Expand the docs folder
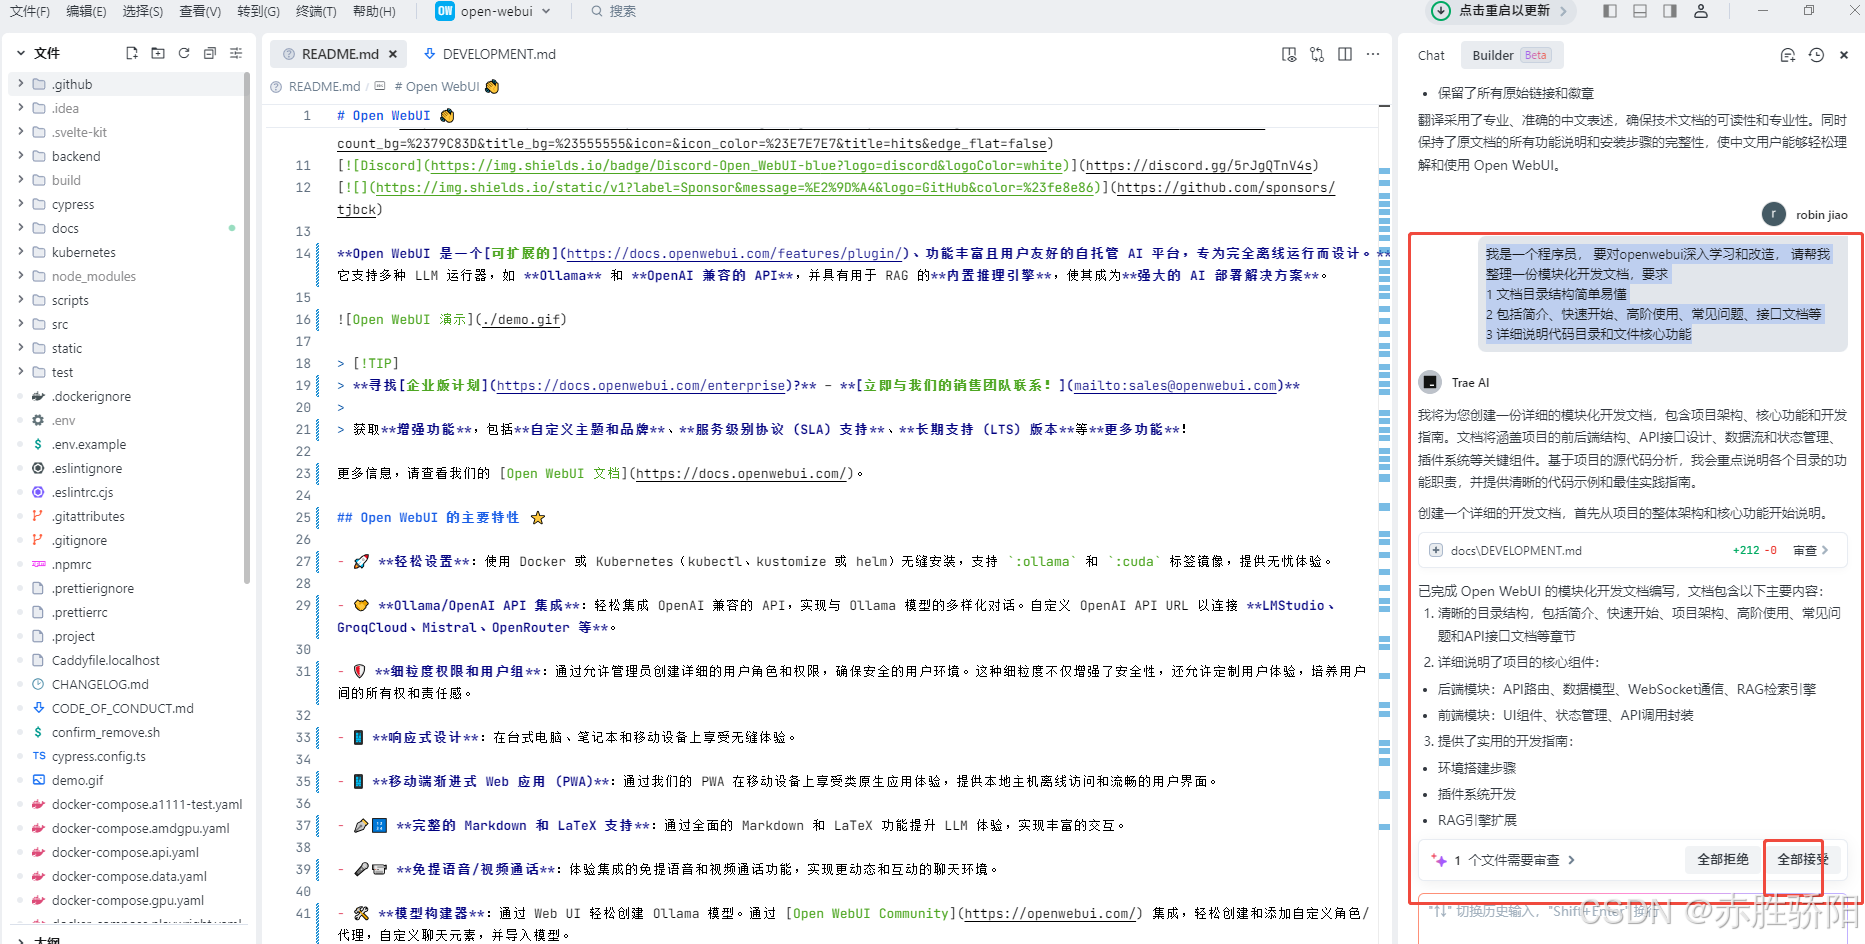 click(20, 228)
